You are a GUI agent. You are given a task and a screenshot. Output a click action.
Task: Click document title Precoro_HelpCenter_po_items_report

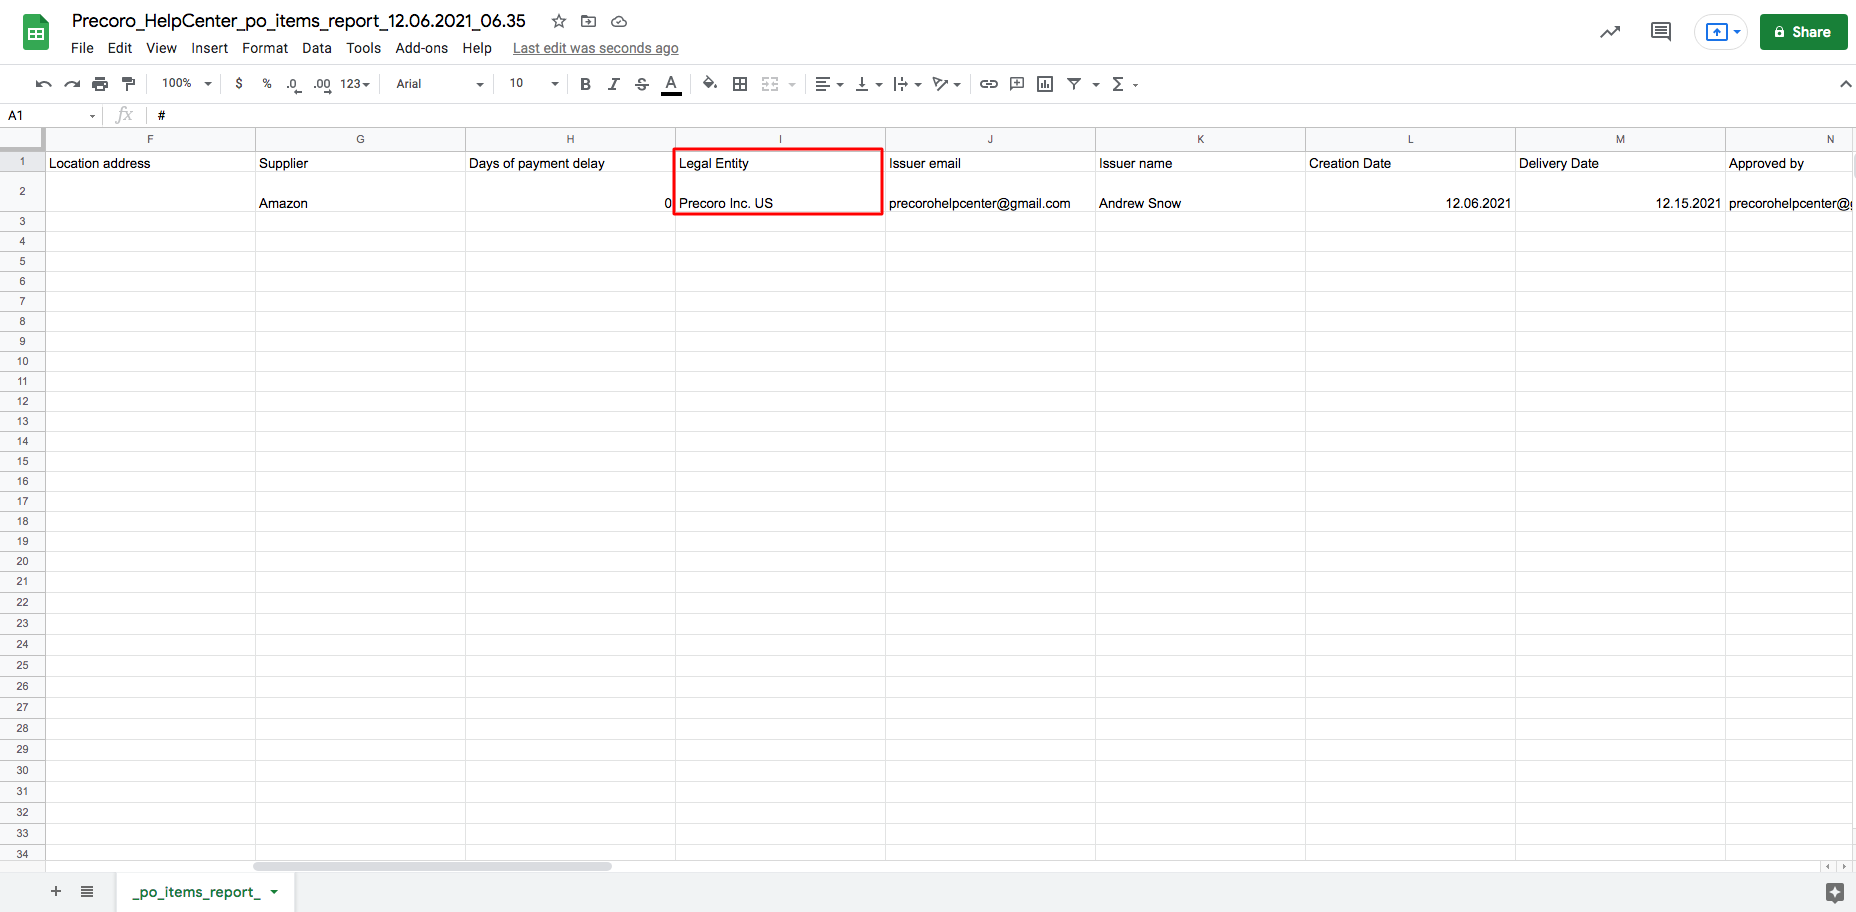coord(299,21)
